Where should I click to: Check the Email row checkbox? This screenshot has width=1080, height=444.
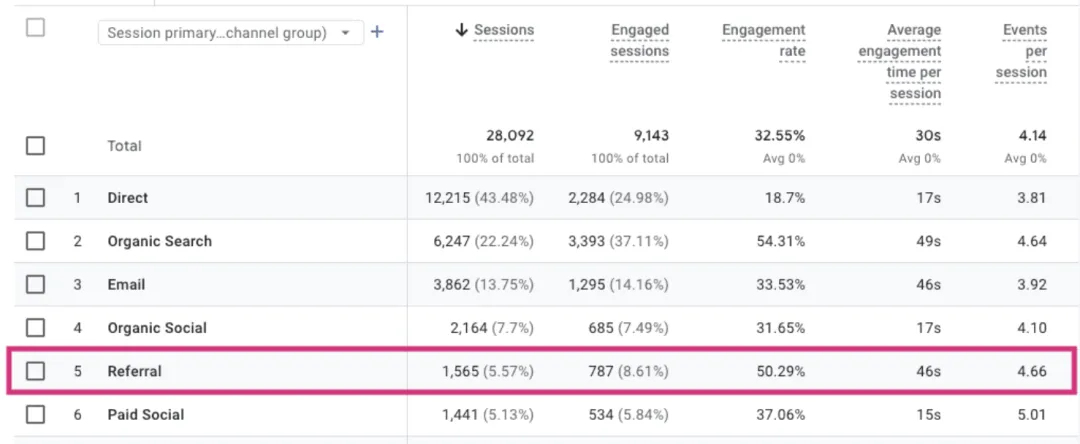pos(35,285)
